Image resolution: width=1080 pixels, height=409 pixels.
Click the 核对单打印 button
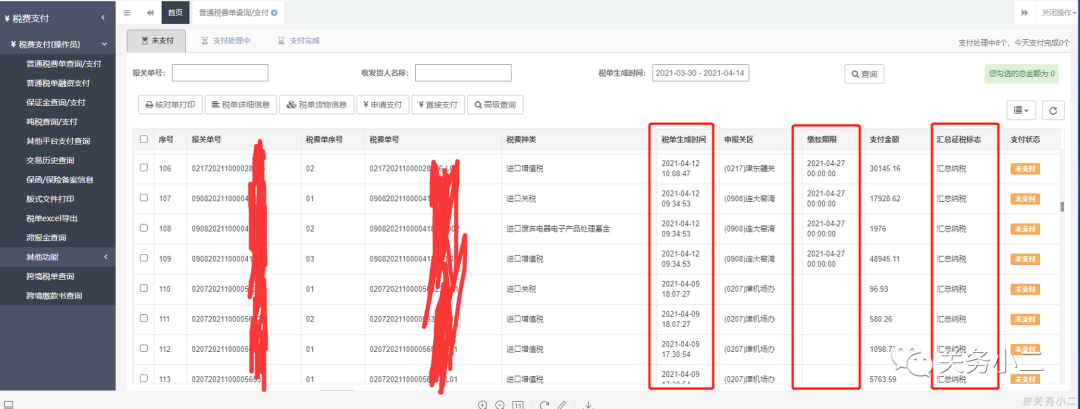(x=170, y=105)
